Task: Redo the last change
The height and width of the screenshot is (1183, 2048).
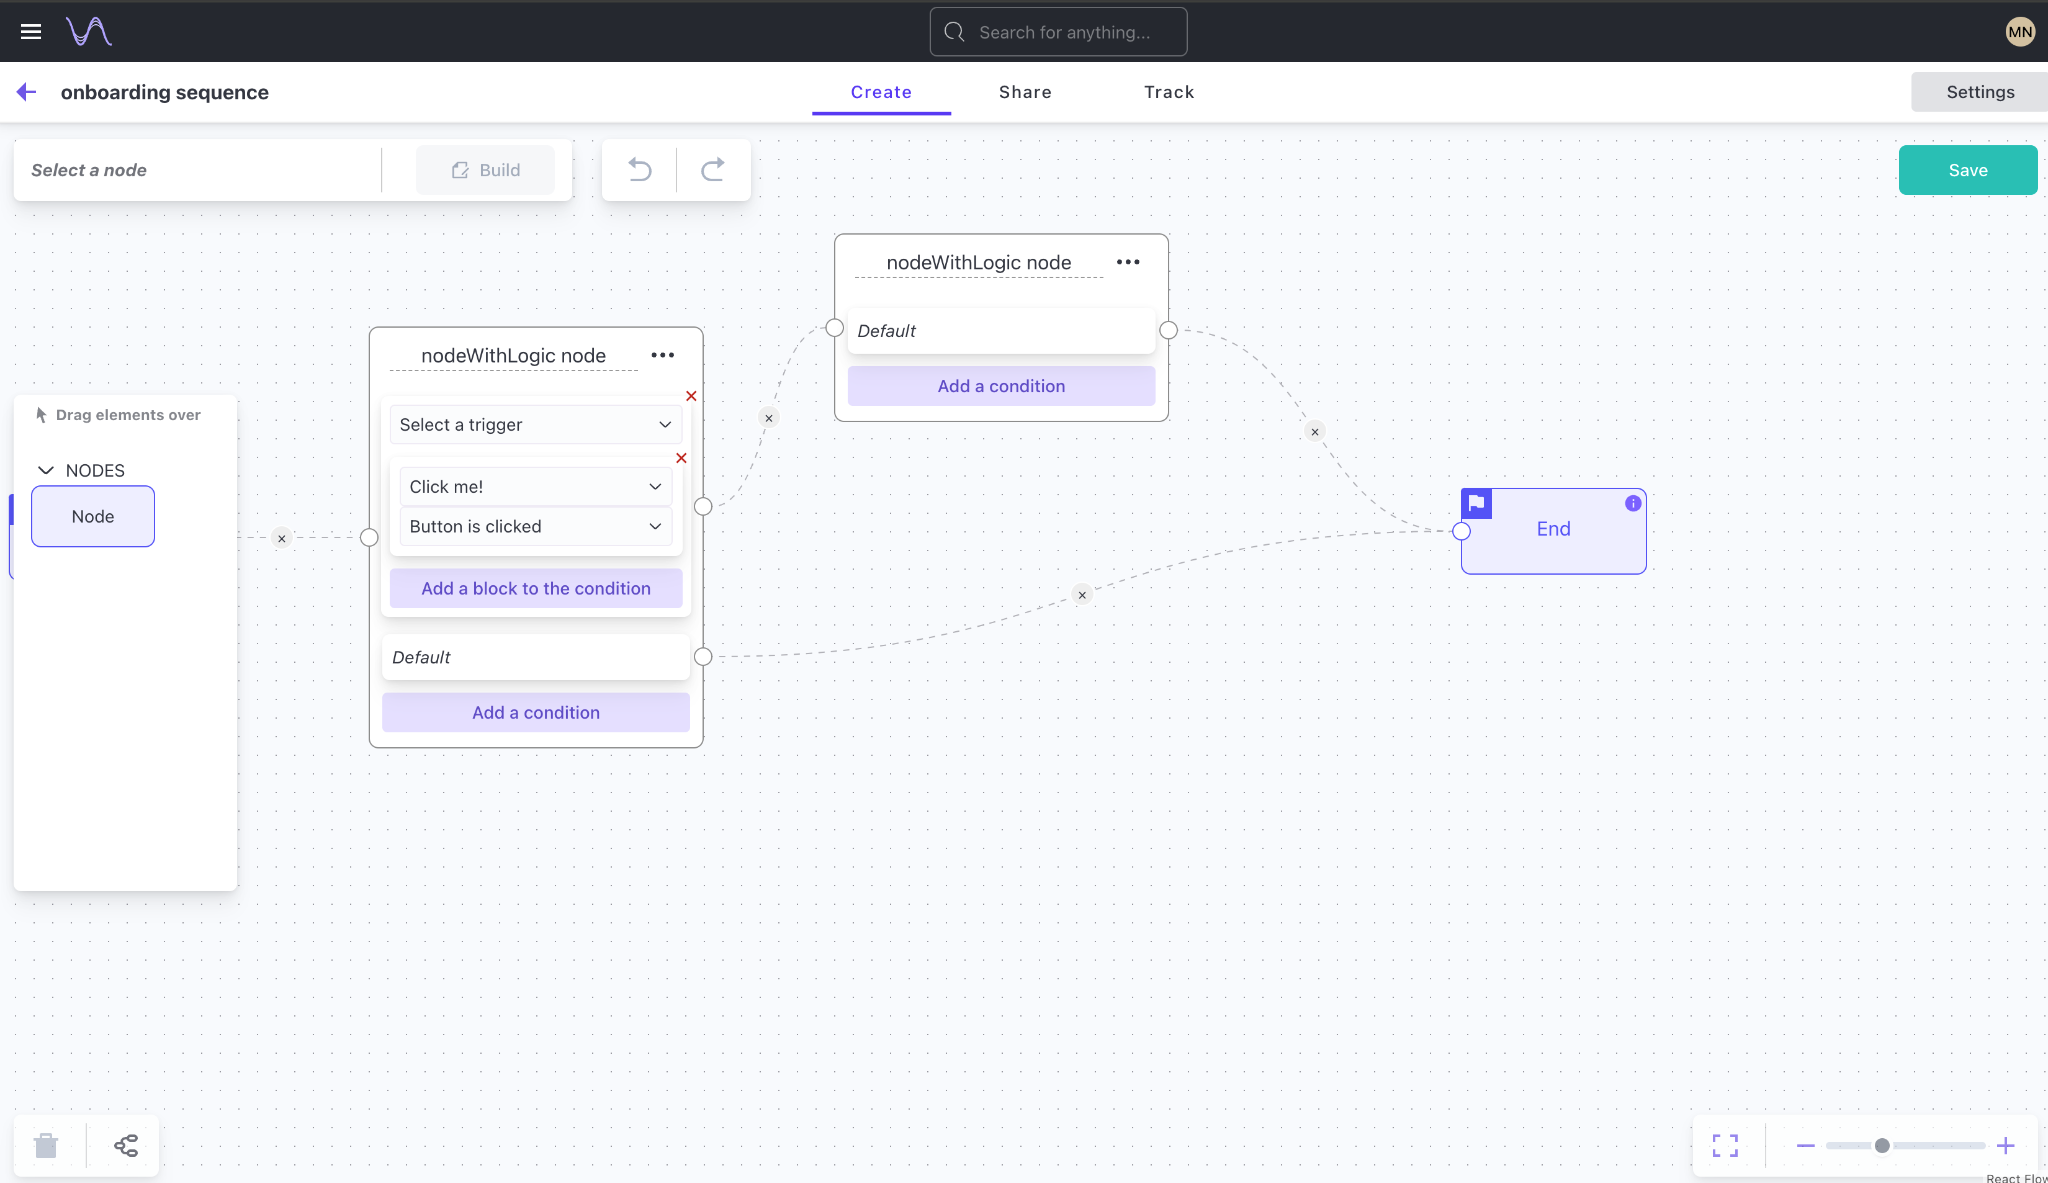Action: coord(712,170)
